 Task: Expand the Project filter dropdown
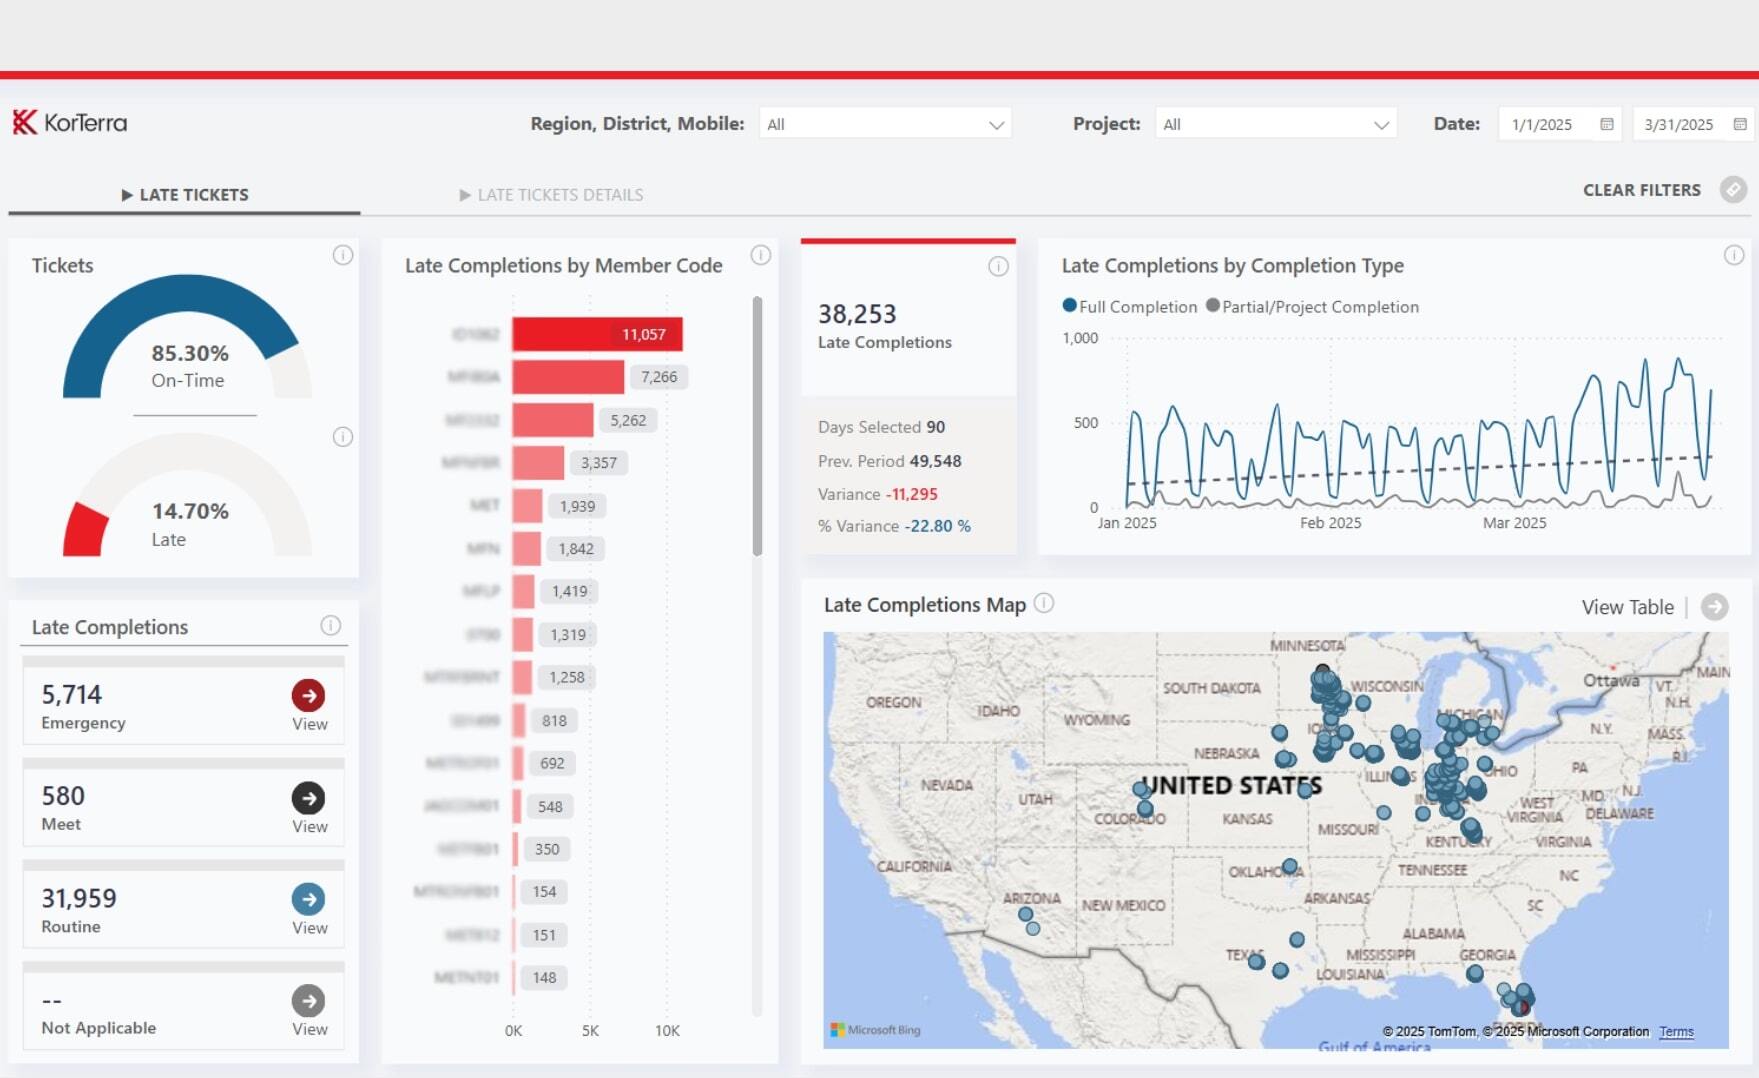[1275, 124]
